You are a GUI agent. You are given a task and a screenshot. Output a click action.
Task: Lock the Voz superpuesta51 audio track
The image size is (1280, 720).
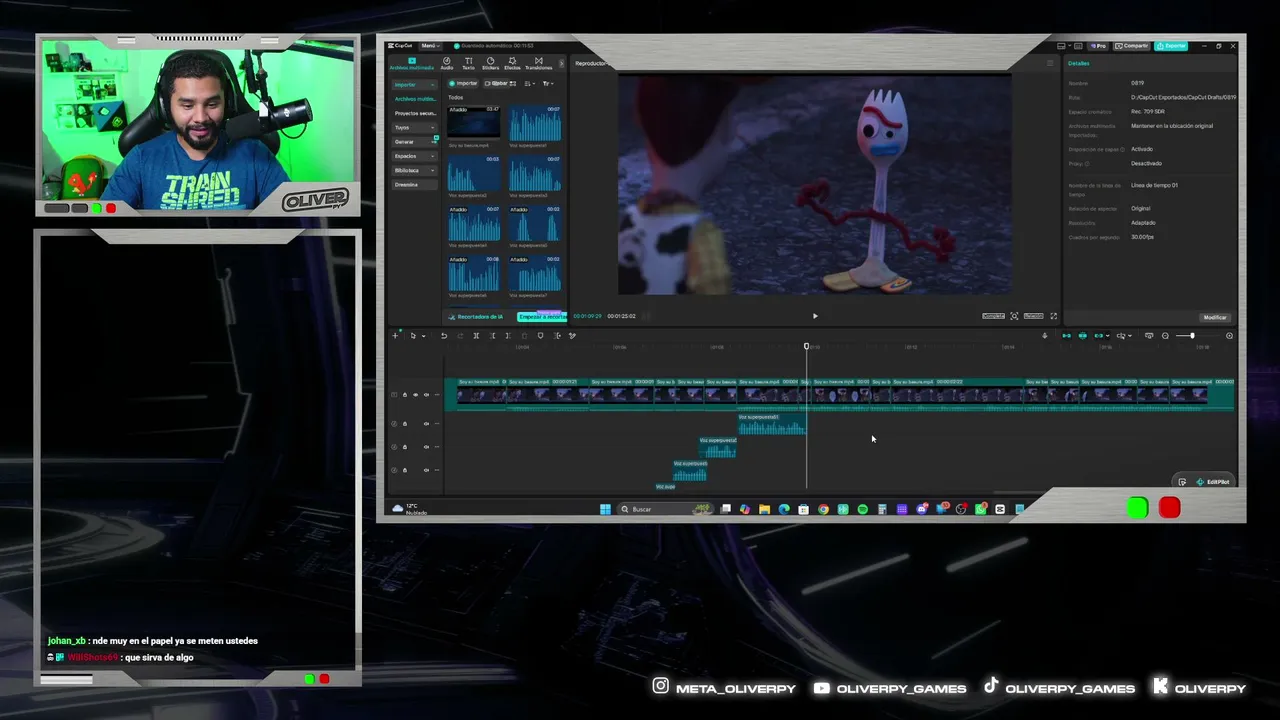(405, 424)
